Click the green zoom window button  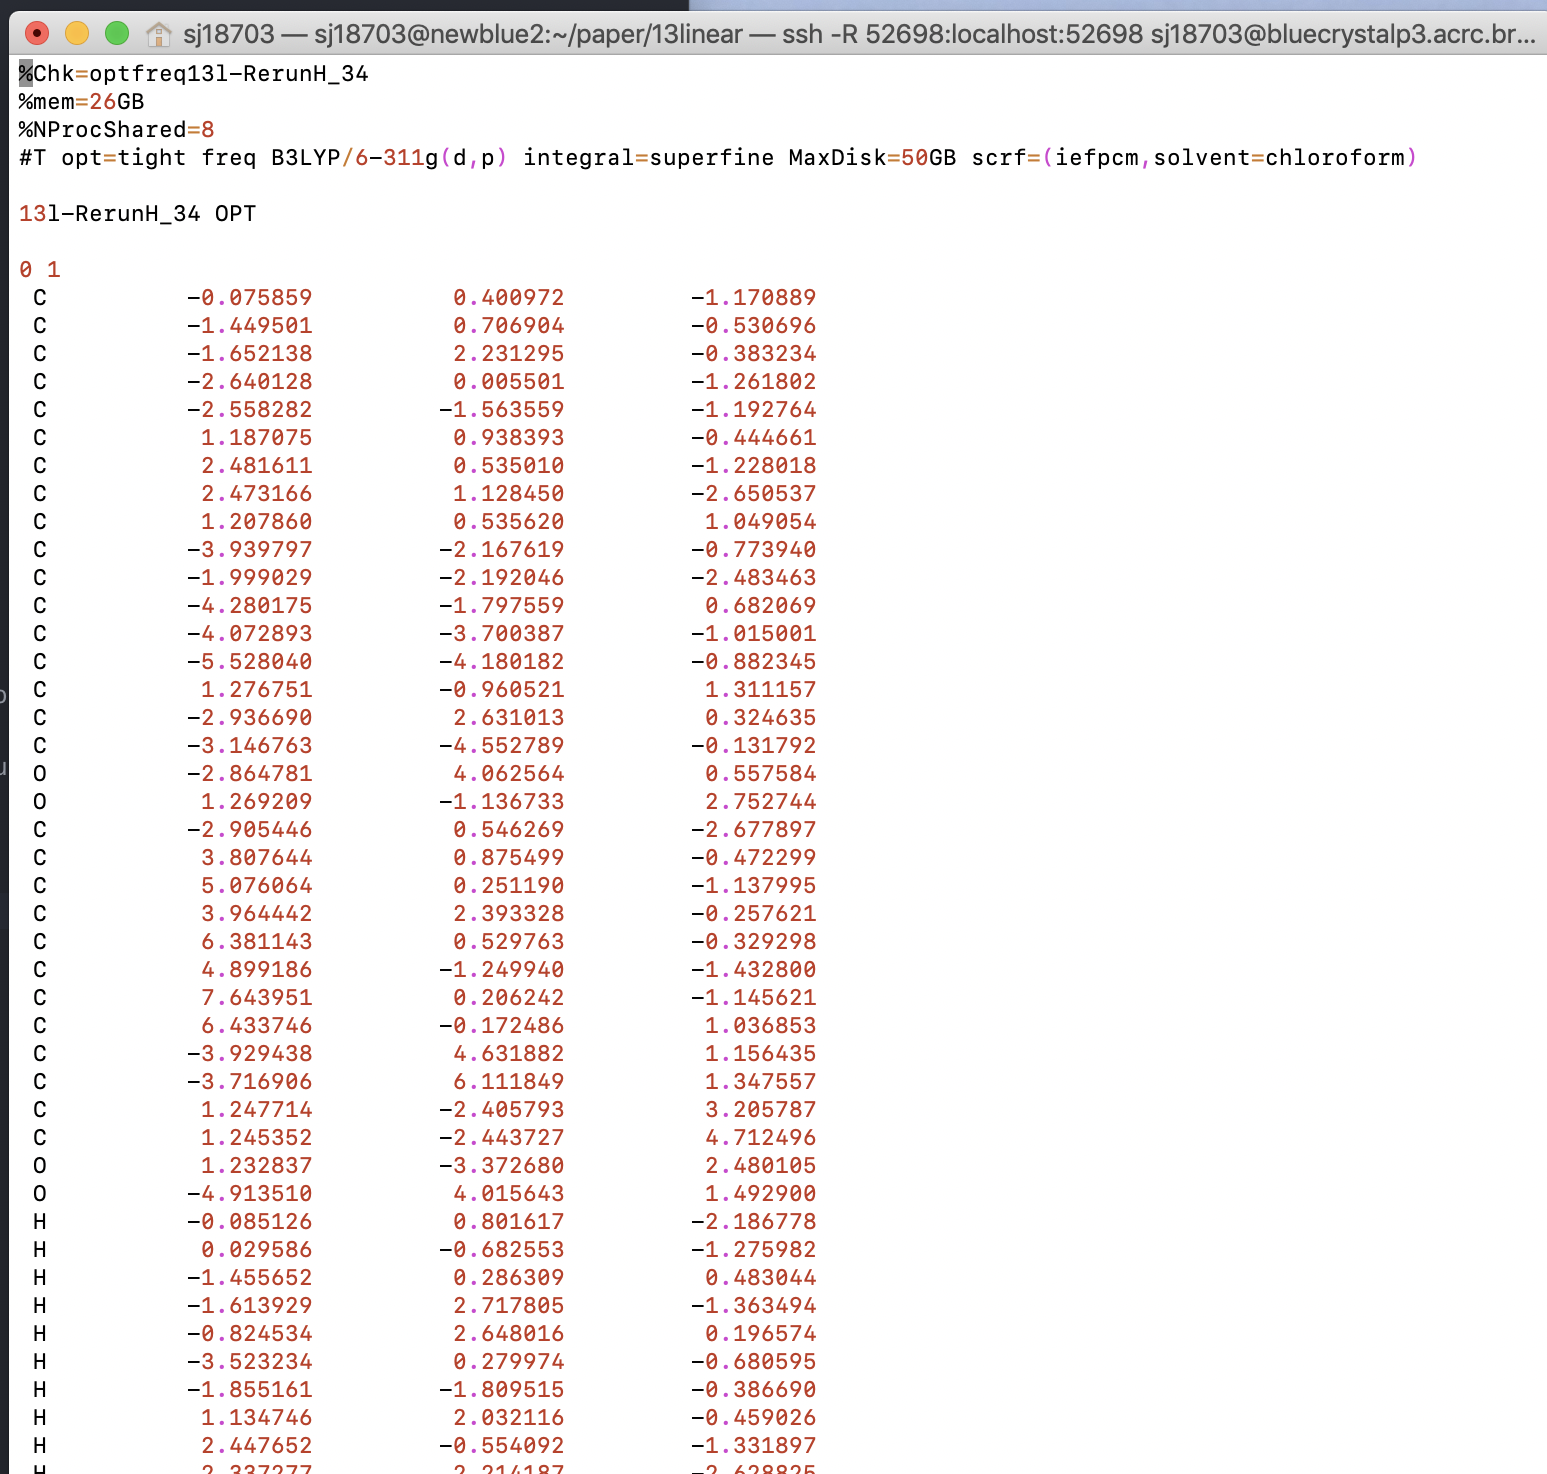click(117, 34)
